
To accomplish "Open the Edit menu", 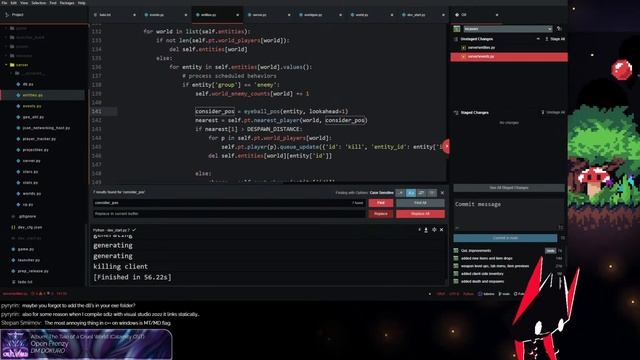I will point(13,3).
